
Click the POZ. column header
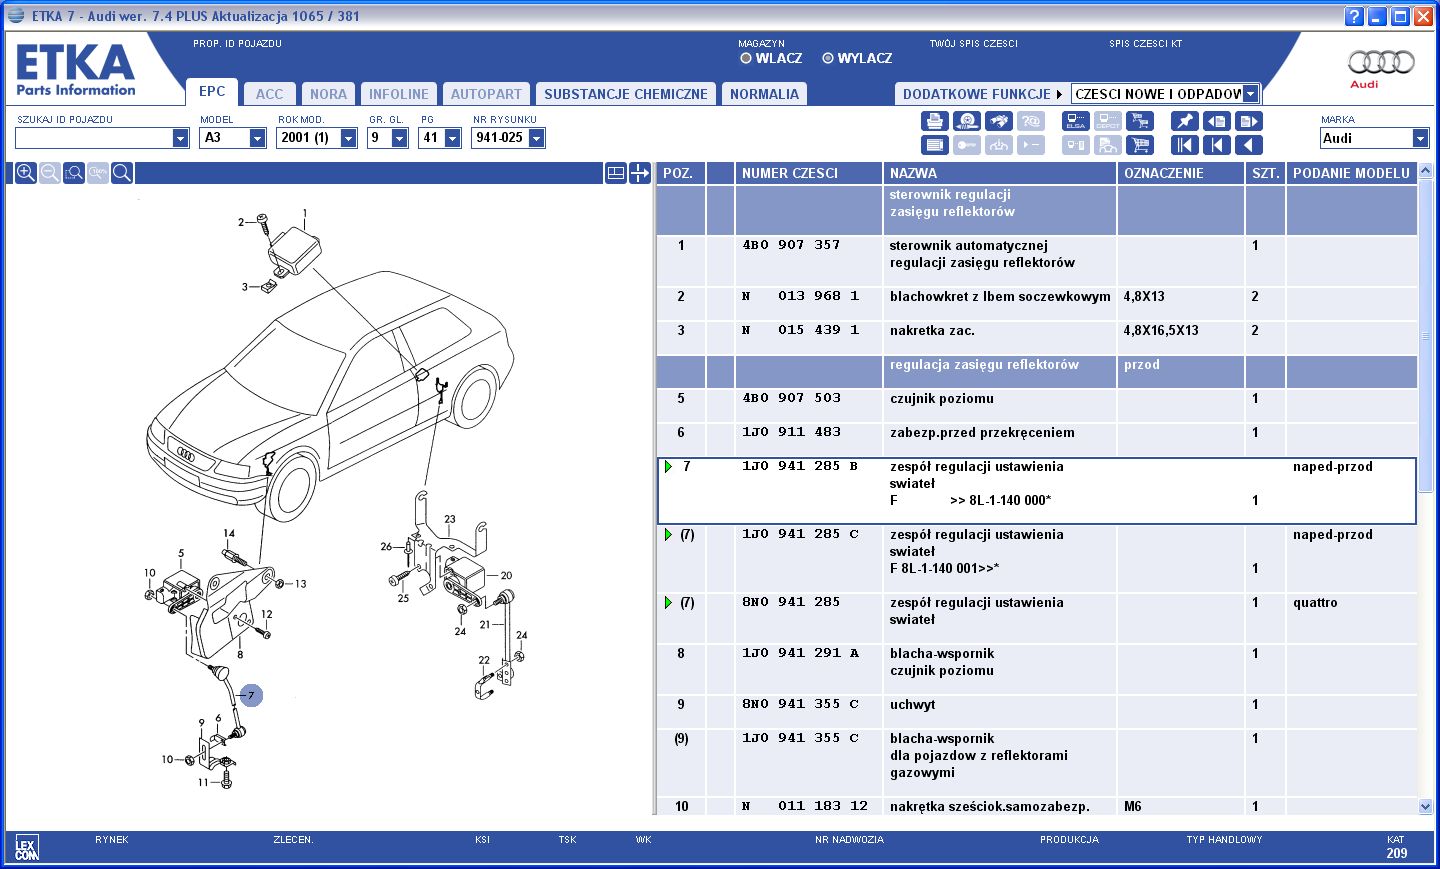point(681,173)
